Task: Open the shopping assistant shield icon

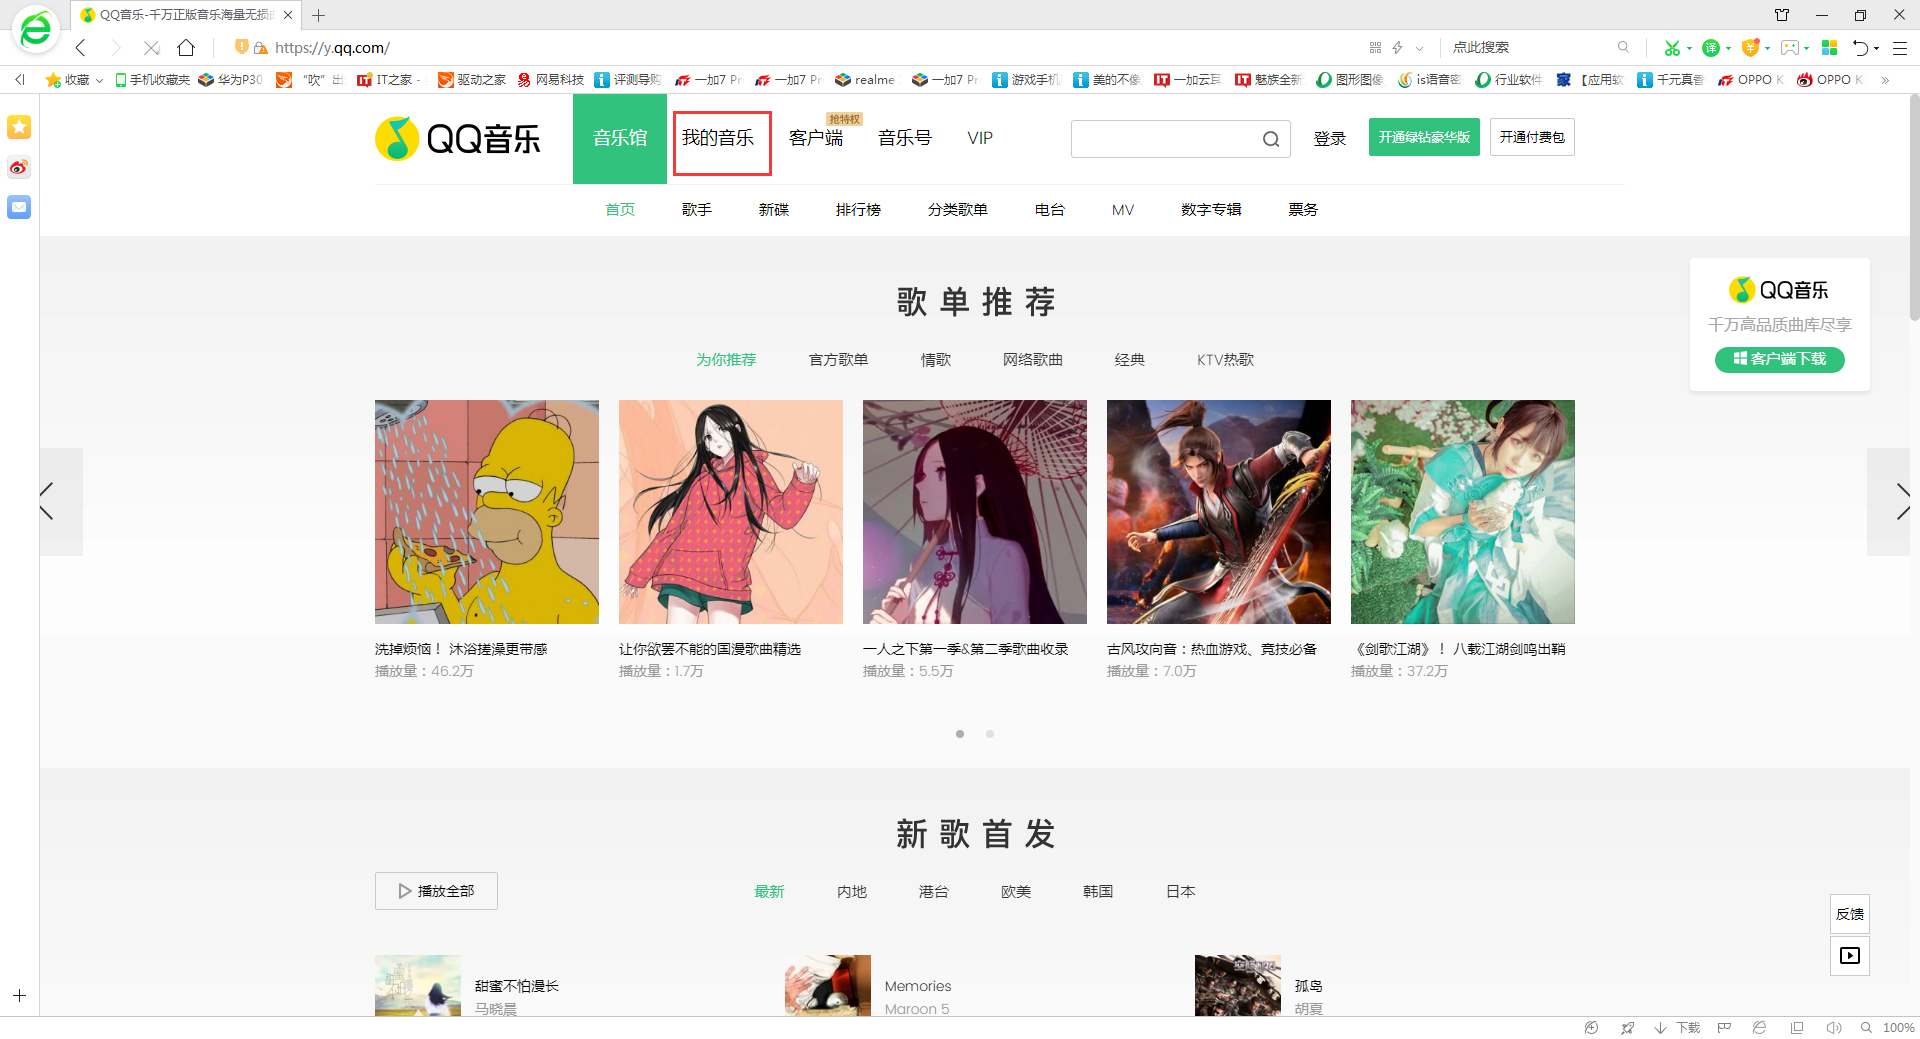Action: coord(1751,48)
